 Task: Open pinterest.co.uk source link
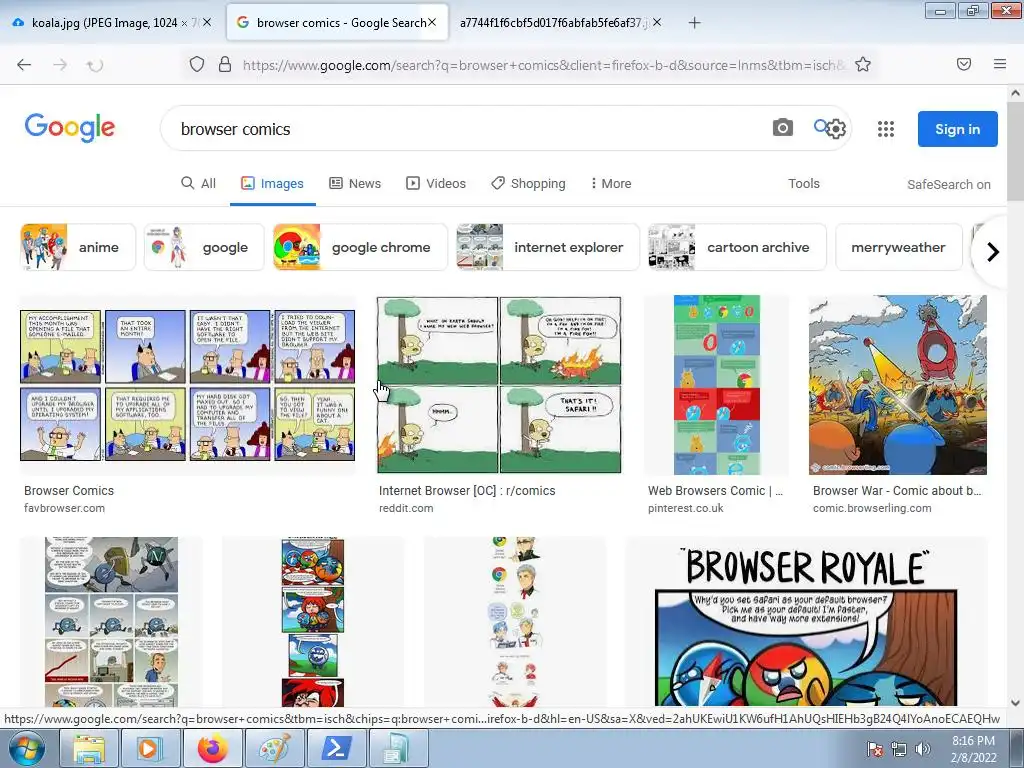[x=686, y=508]
